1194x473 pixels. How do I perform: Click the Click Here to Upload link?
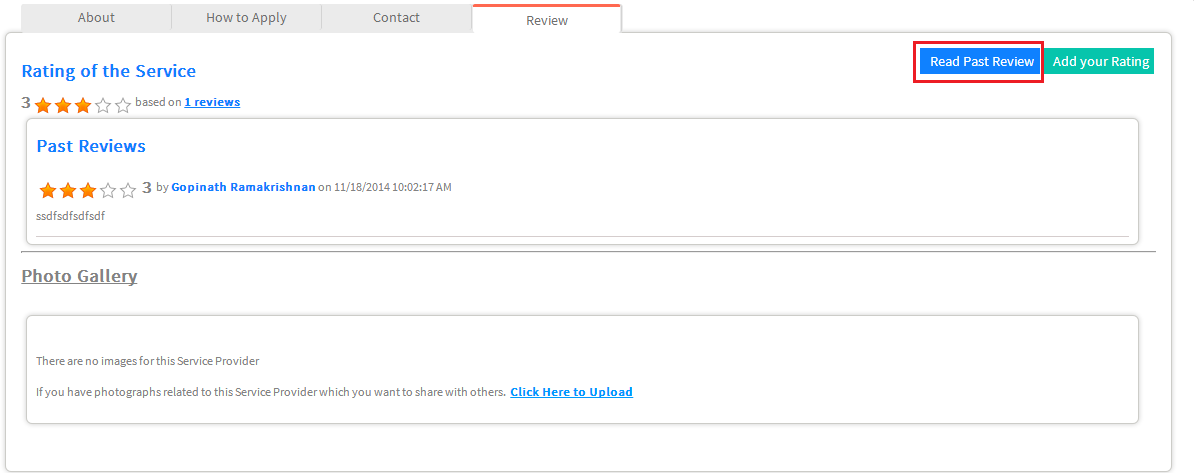[x=571, y=392]
